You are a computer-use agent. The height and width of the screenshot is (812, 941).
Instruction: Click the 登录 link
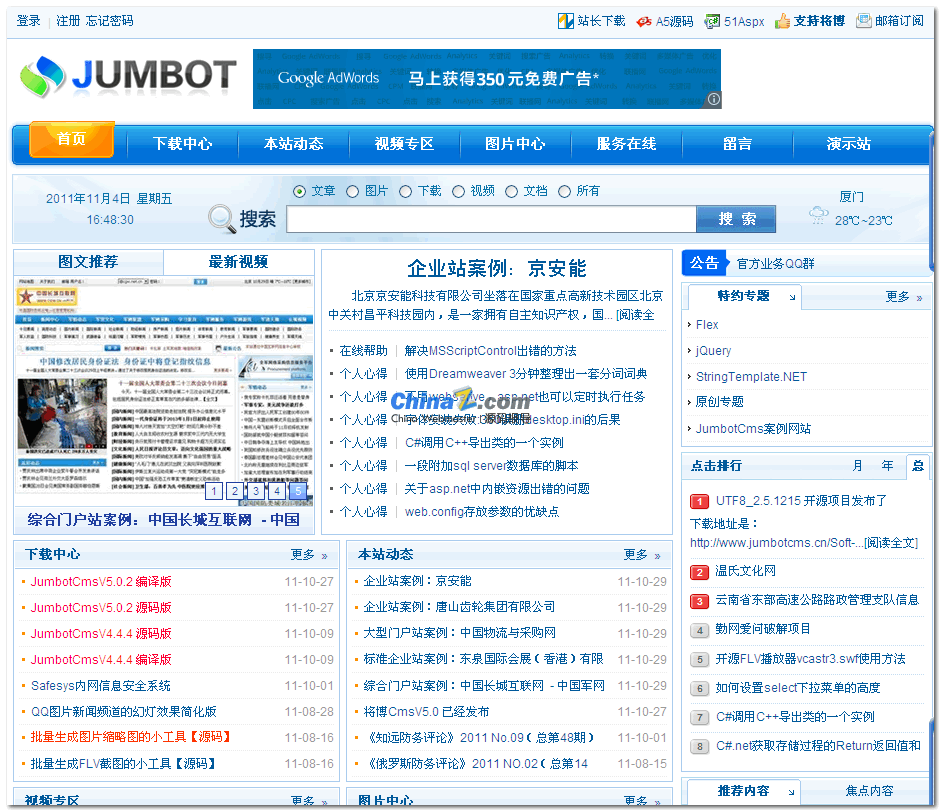point(28,21)
